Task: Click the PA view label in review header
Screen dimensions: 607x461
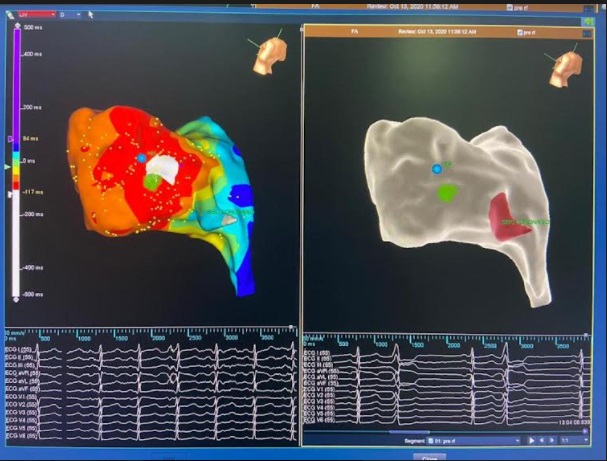Action: [x=354, y=32]
